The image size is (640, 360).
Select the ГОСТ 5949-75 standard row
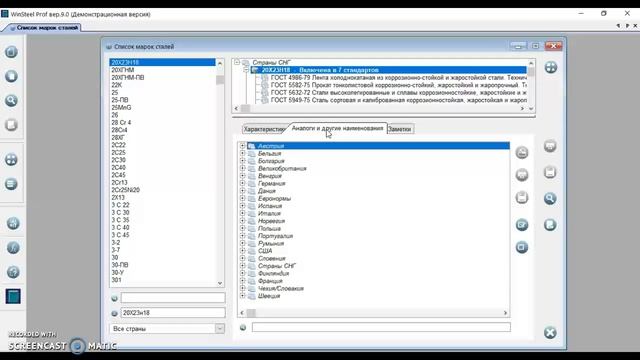click(398, 100)
